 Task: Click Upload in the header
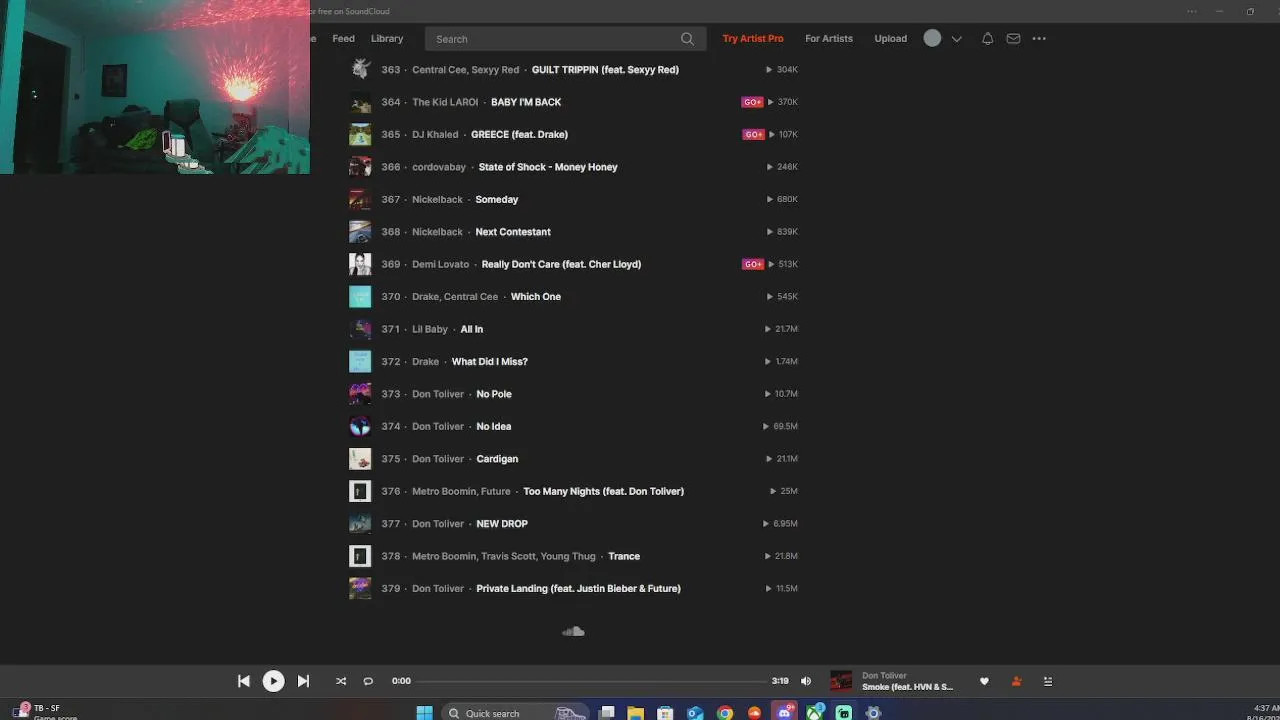pyautogui.click(x=890, y=39)
